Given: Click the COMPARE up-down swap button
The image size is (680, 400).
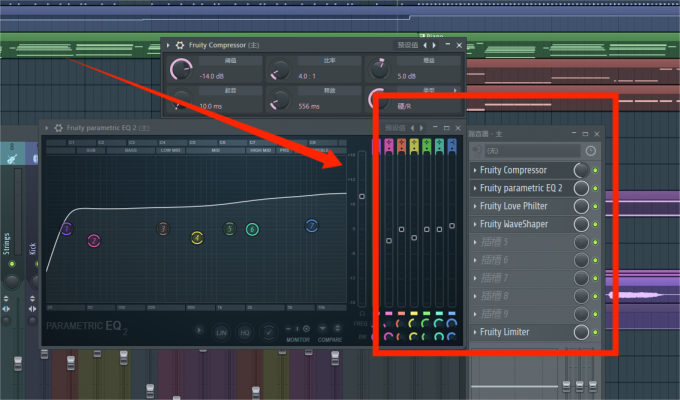Looking at the screenshot, I should coord(337,328).
